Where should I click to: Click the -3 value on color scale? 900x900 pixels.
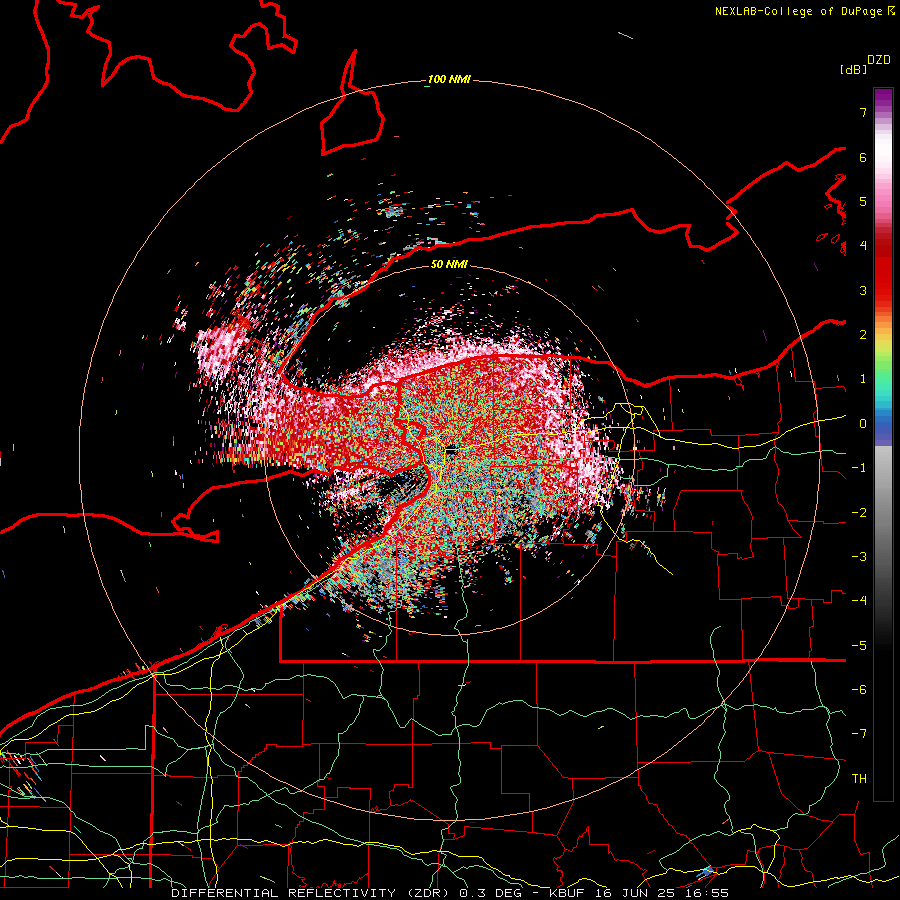[x=859, y=557]
